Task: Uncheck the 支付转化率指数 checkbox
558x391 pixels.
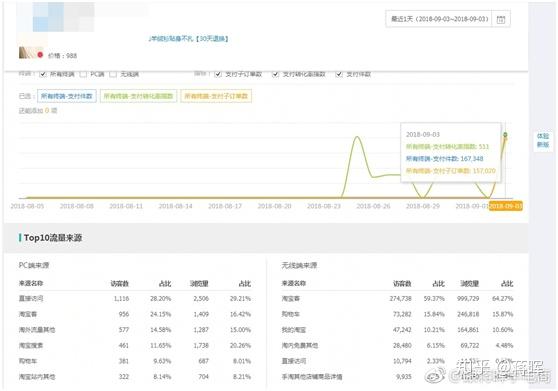Action: (275, 74)
